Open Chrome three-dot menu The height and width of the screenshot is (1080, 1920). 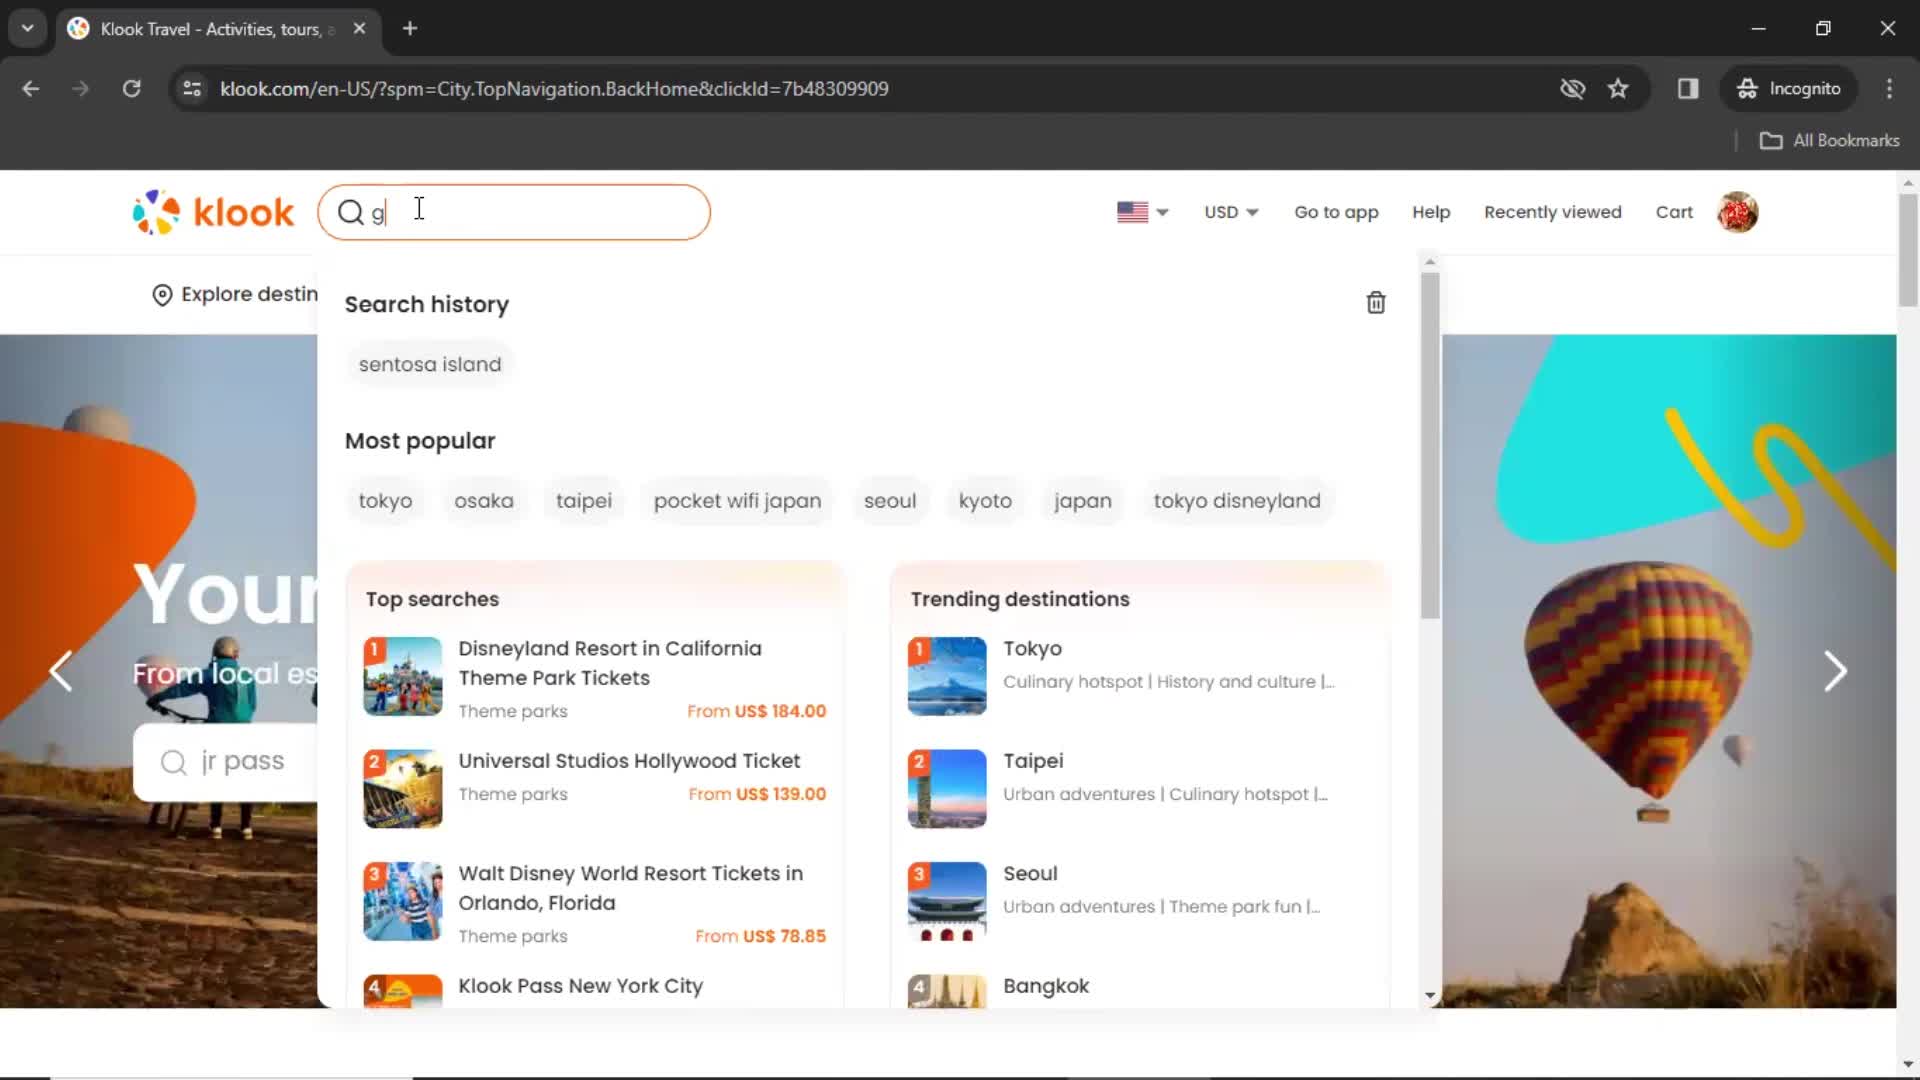(x=1889, y=89)
